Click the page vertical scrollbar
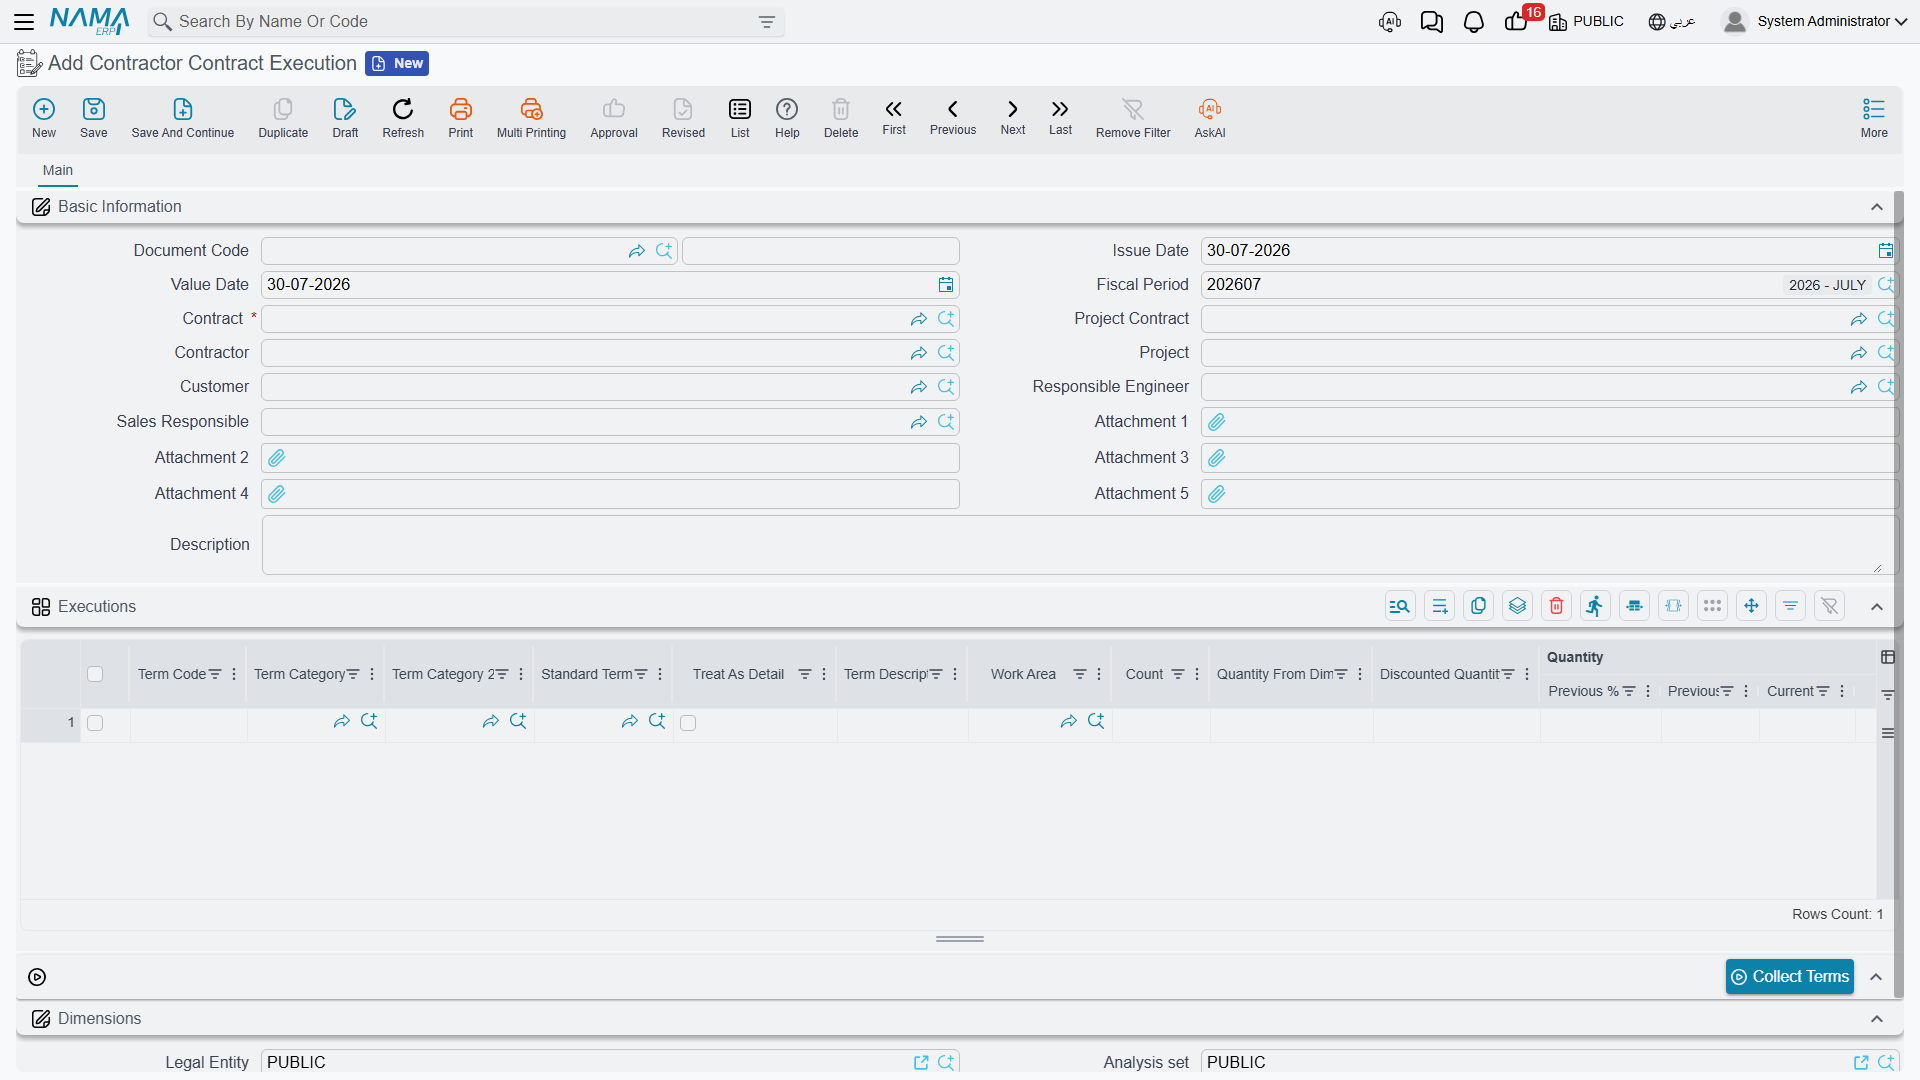The image size is (1920, 1080). (1899, 595)
